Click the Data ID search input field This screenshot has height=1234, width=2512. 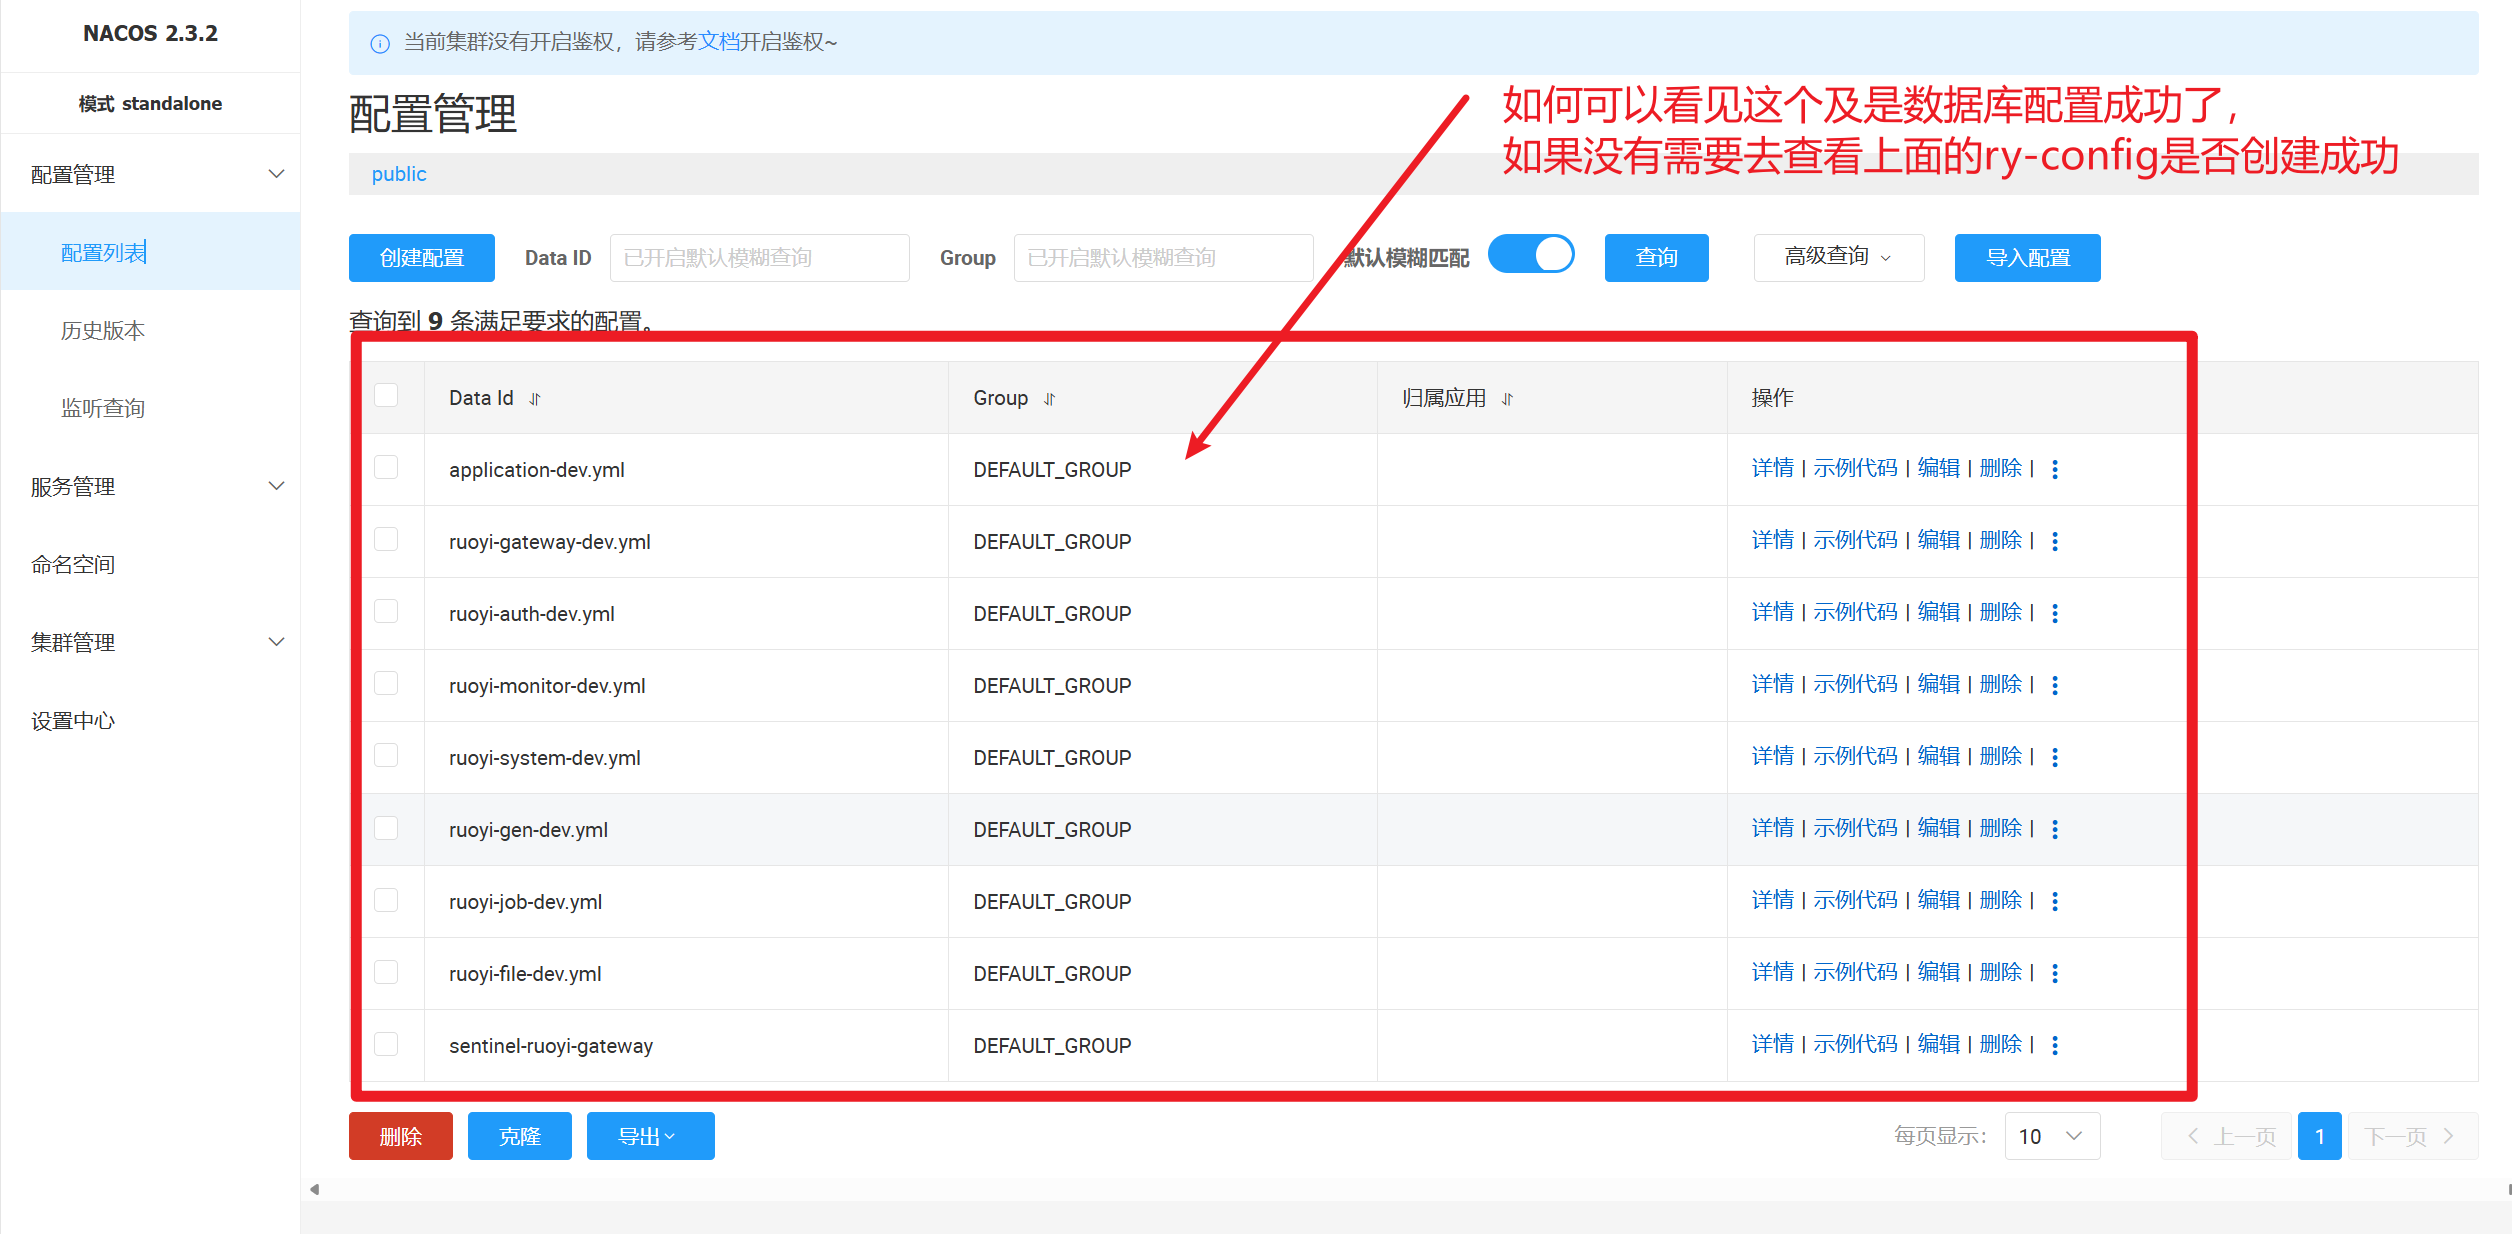point(759,258)
